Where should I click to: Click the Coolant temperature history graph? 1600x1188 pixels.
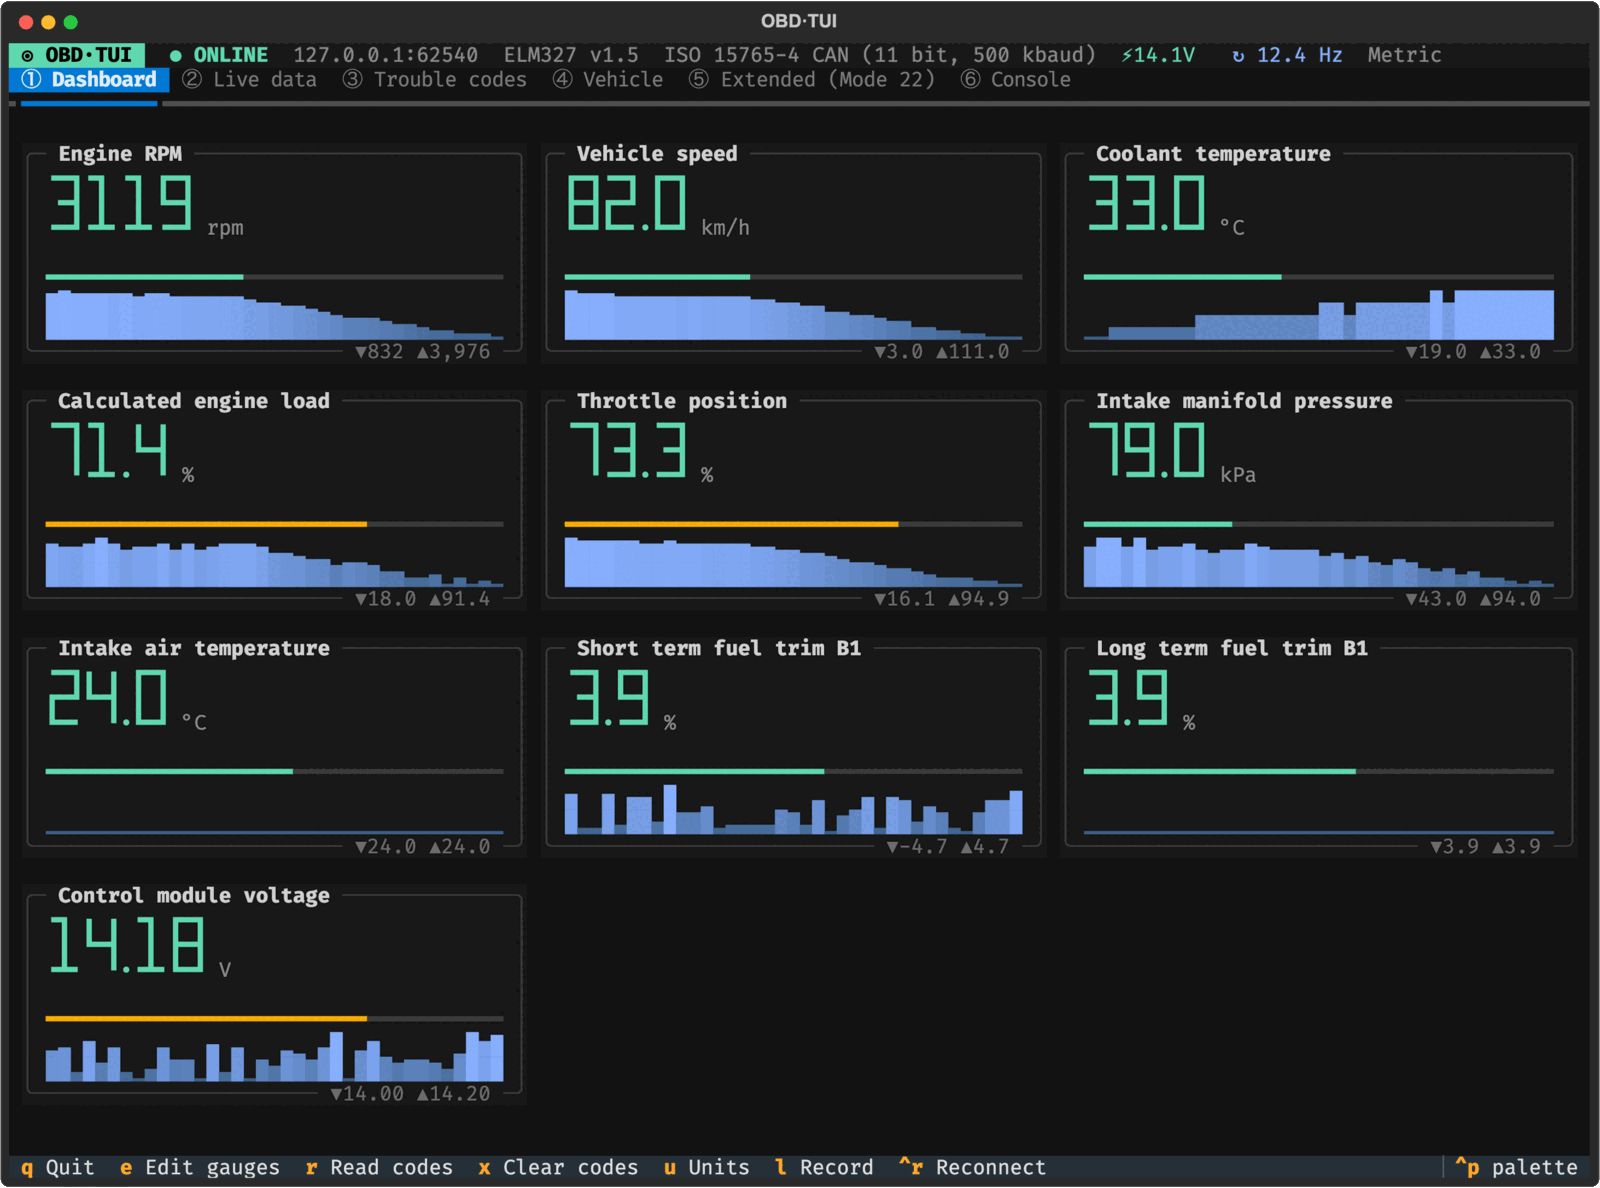(1318, 315)
